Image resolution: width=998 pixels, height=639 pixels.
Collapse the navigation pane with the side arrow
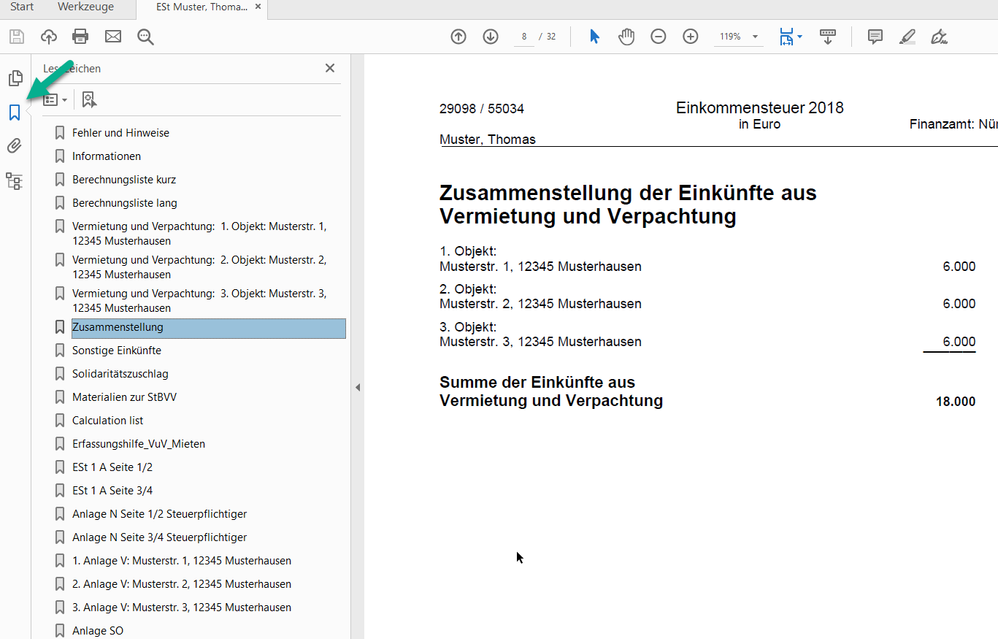[358, 387]
